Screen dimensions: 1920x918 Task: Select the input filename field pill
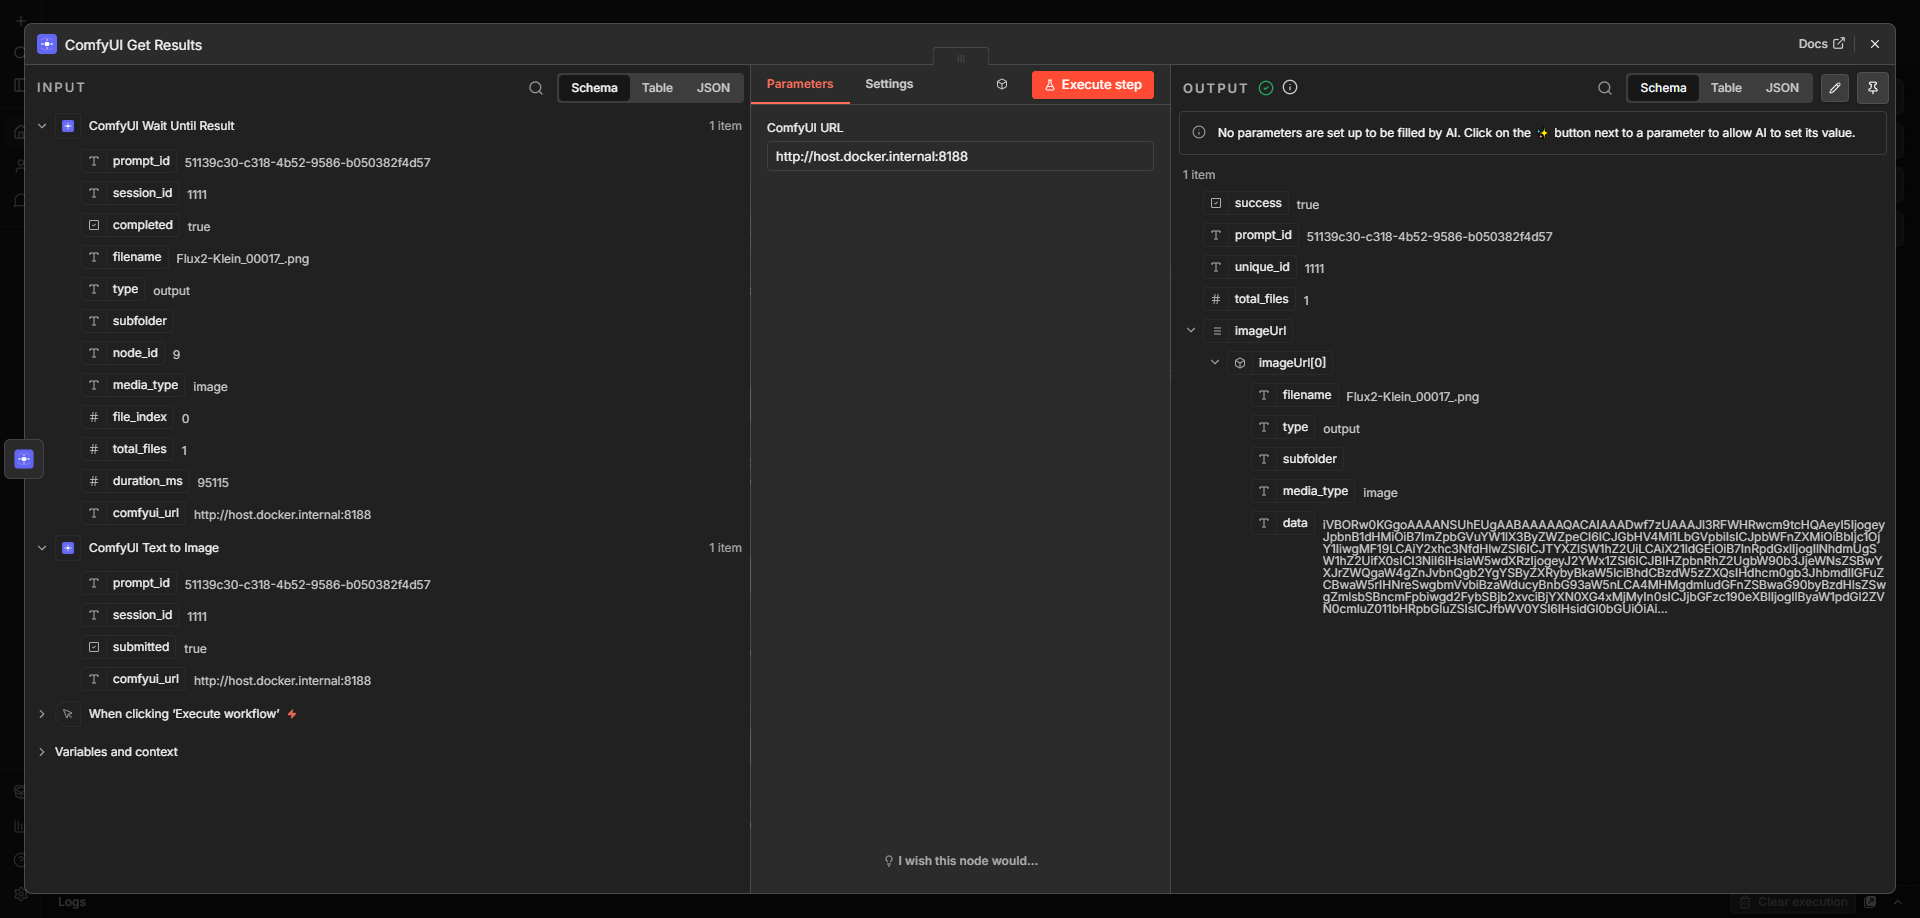[x=125, y=258]
